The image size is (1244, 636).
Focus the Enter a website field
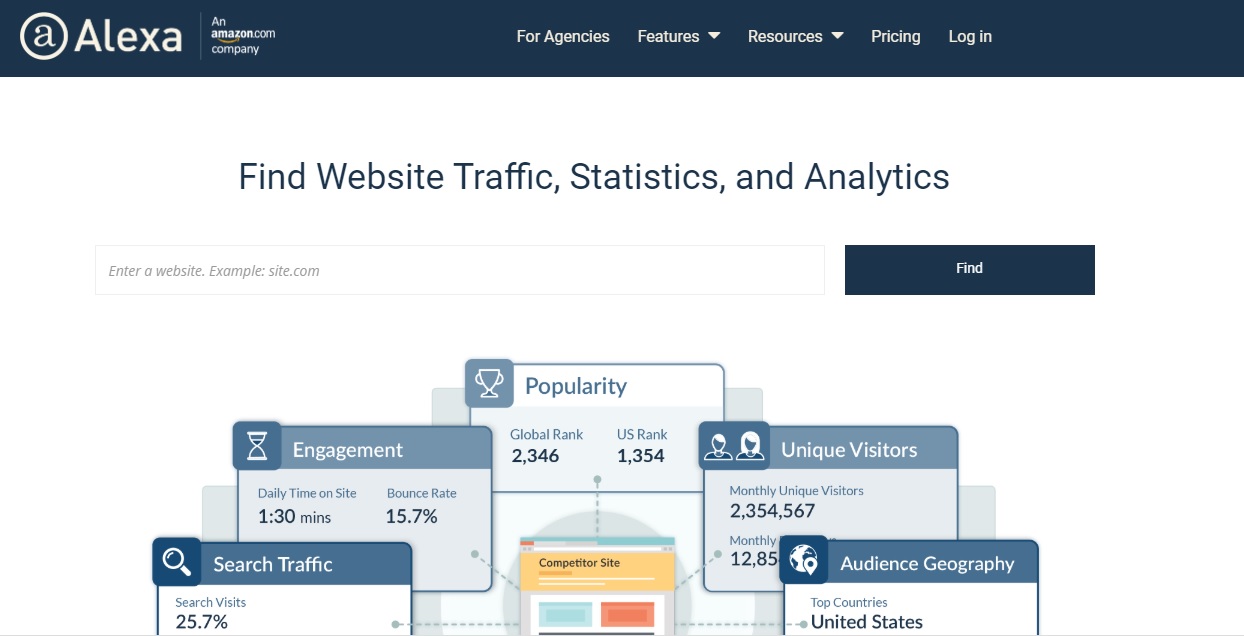pos(460,270)
